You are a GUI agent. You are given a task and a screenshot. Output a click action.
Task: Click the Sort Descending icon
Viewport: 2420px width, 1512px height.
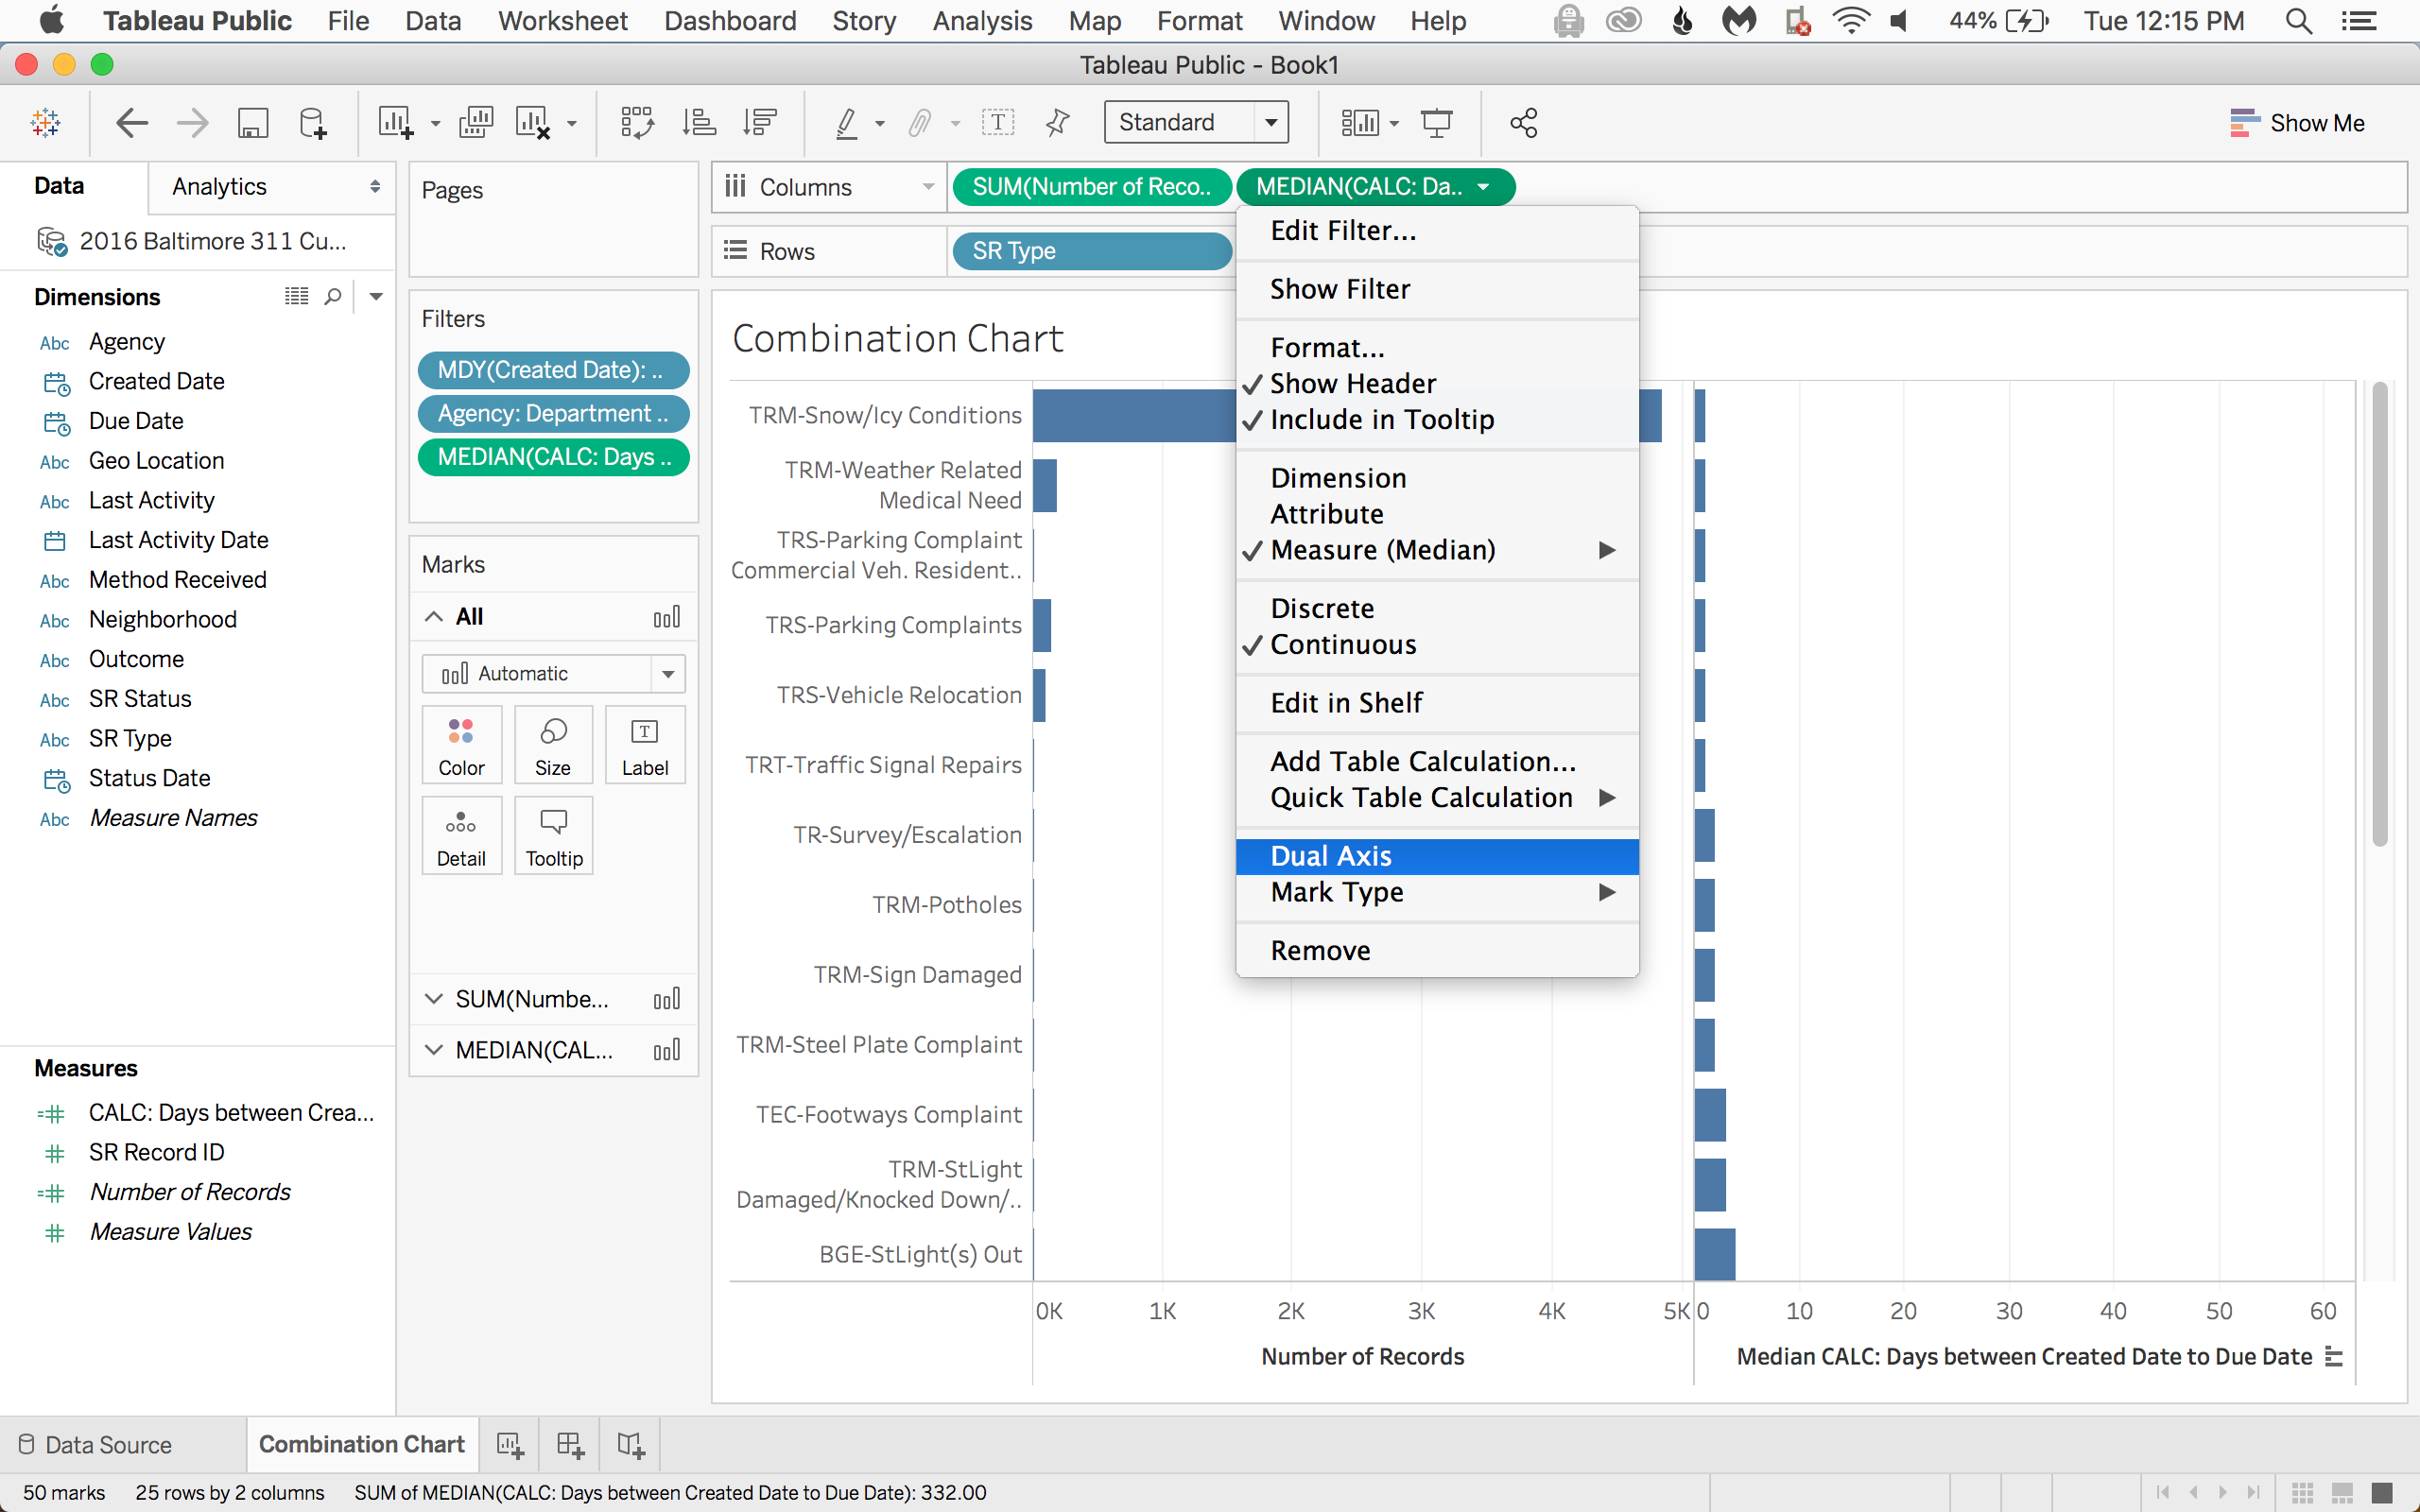[760, 123]
